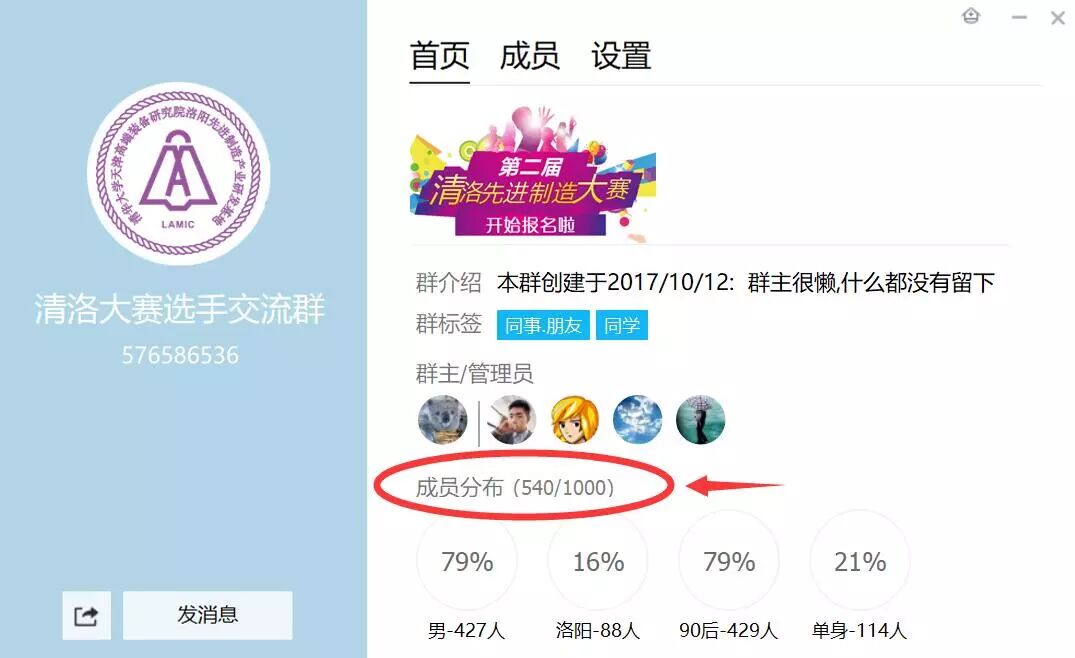Minimize the group profile window

(x=1019, y=17)
